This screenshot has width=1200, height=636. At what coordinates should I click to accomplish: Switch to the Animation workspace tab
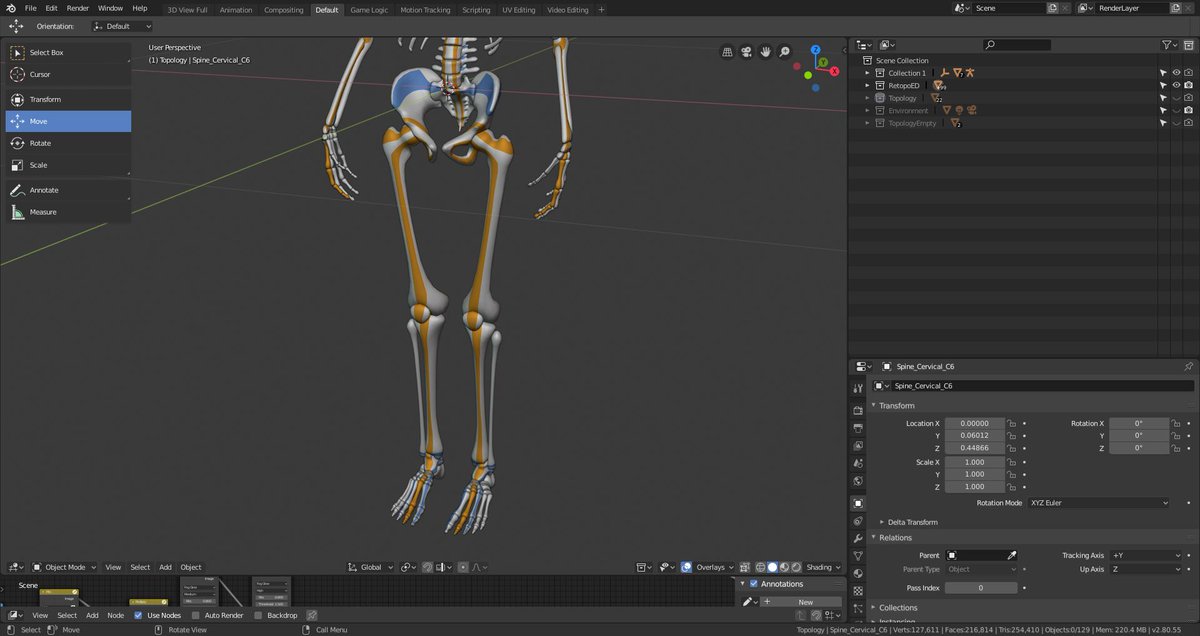pos(236,10)
